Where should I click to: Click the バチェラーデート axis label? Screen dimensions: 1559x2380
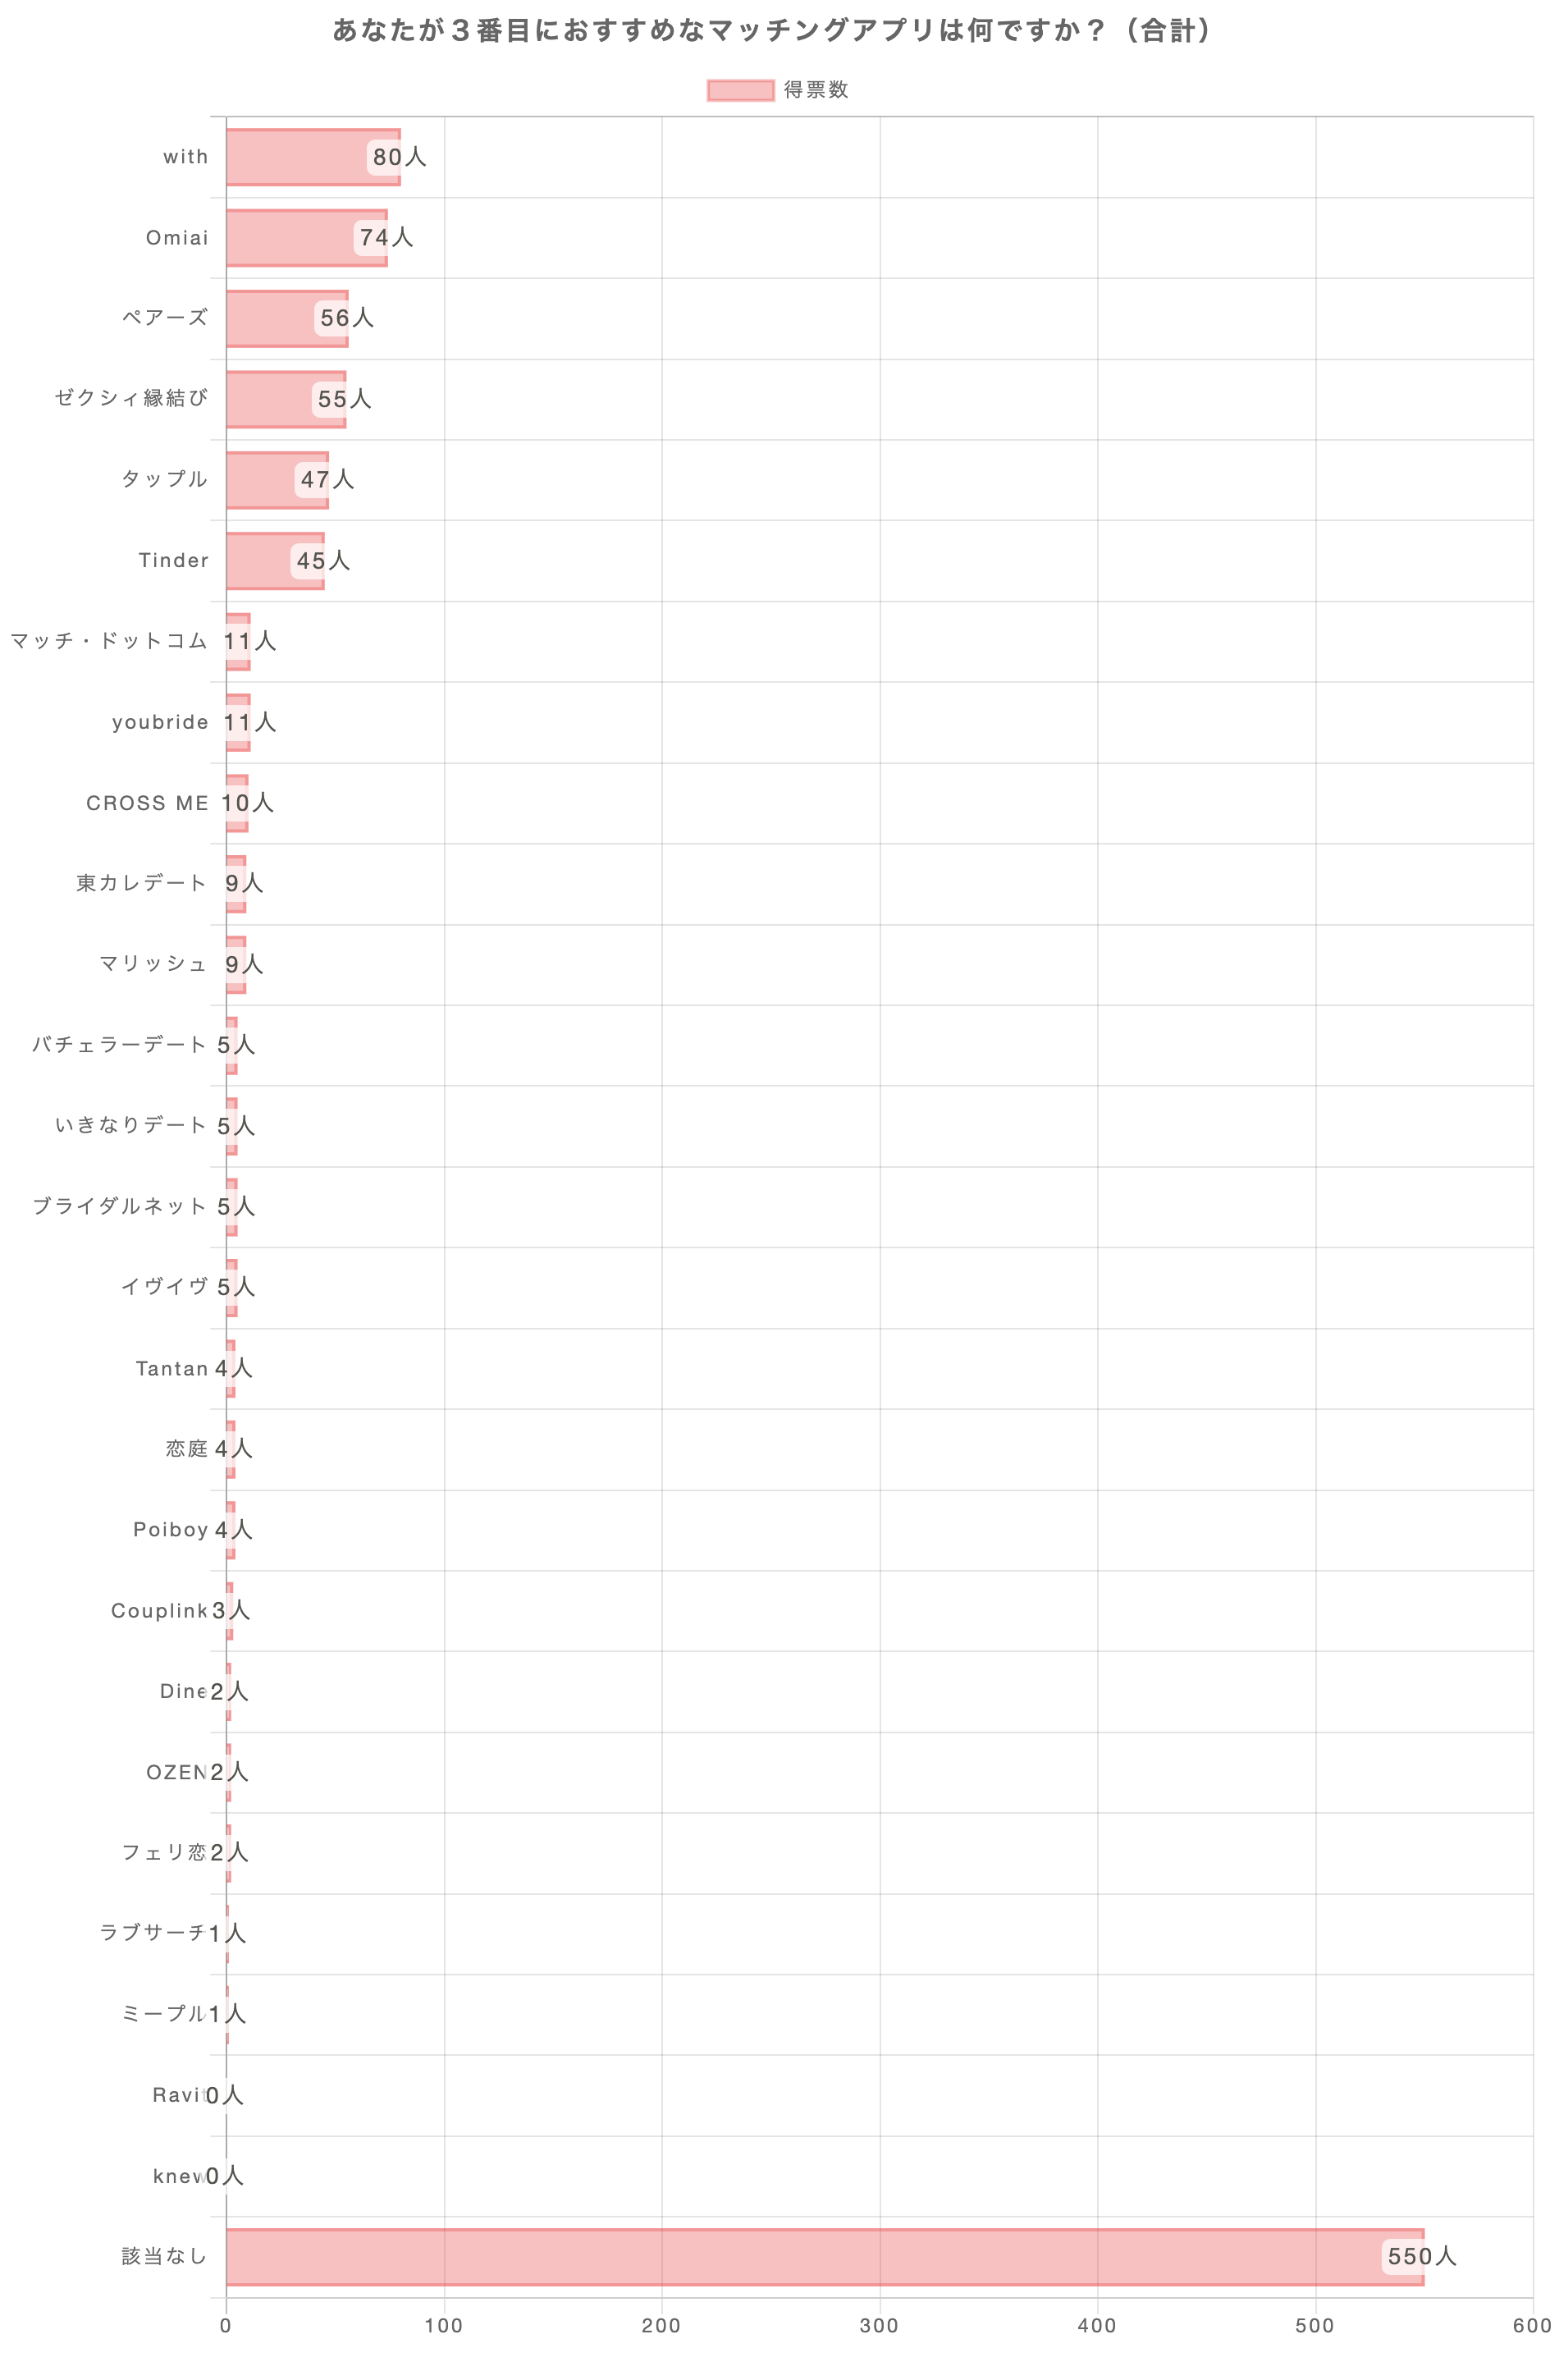tap(119, 1045)
